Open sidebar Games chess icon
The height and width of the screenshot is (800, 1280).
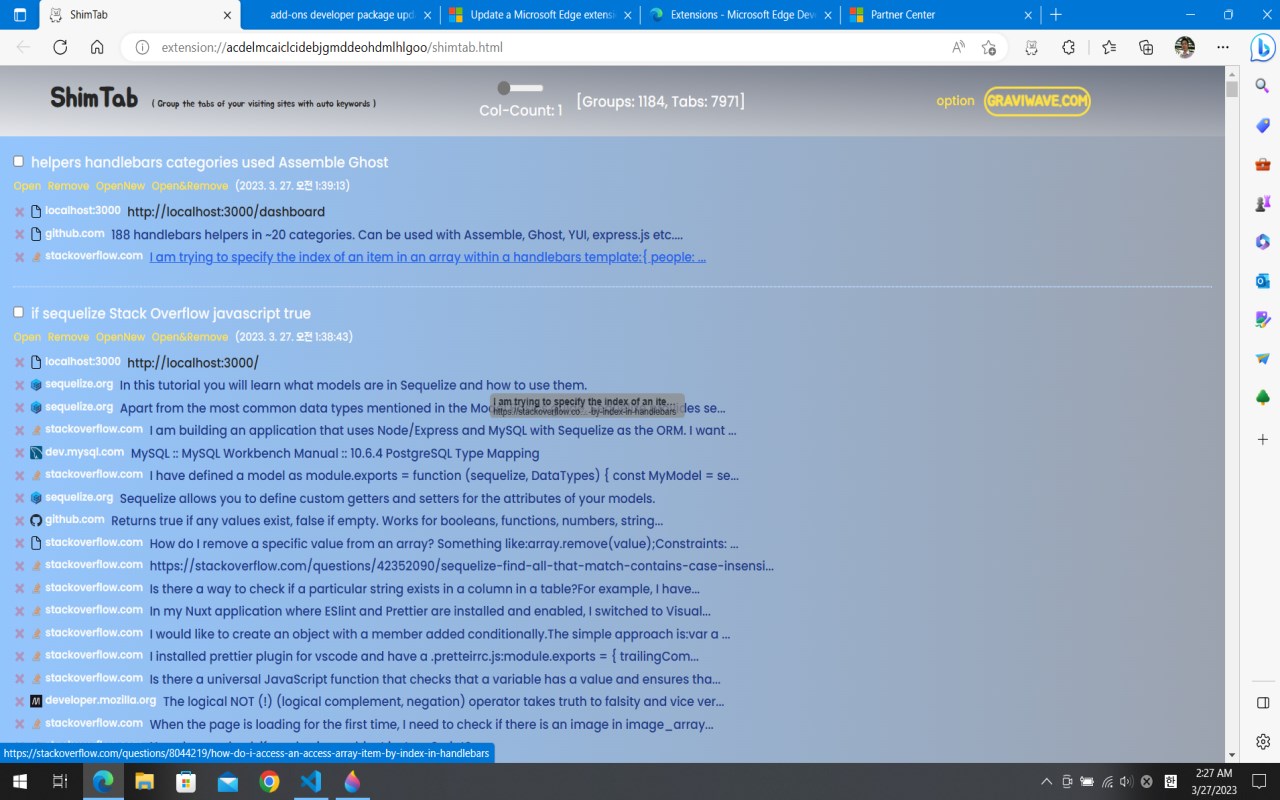(1262, 204)
